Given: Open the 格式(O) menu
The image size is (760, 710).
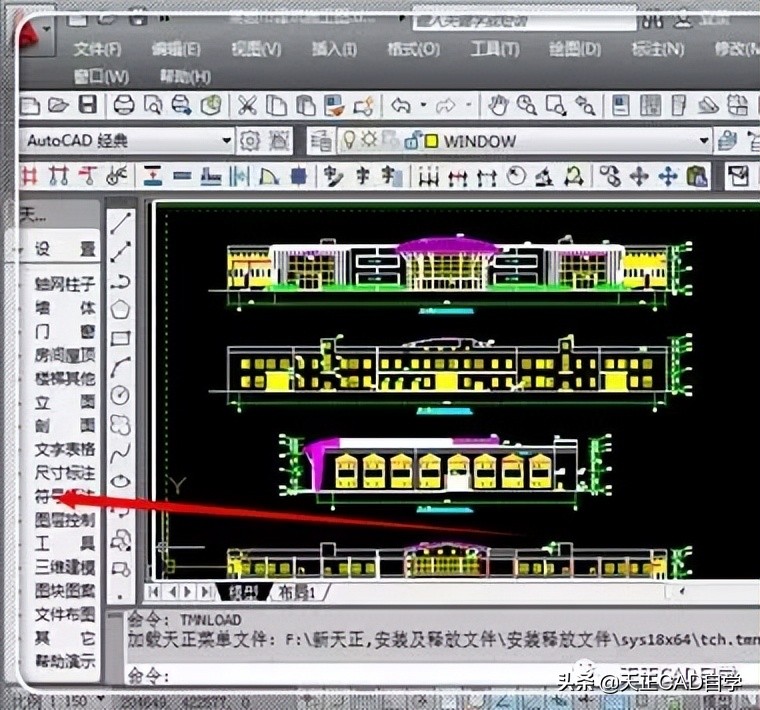Looking at the screenshot, I should 412,49.
